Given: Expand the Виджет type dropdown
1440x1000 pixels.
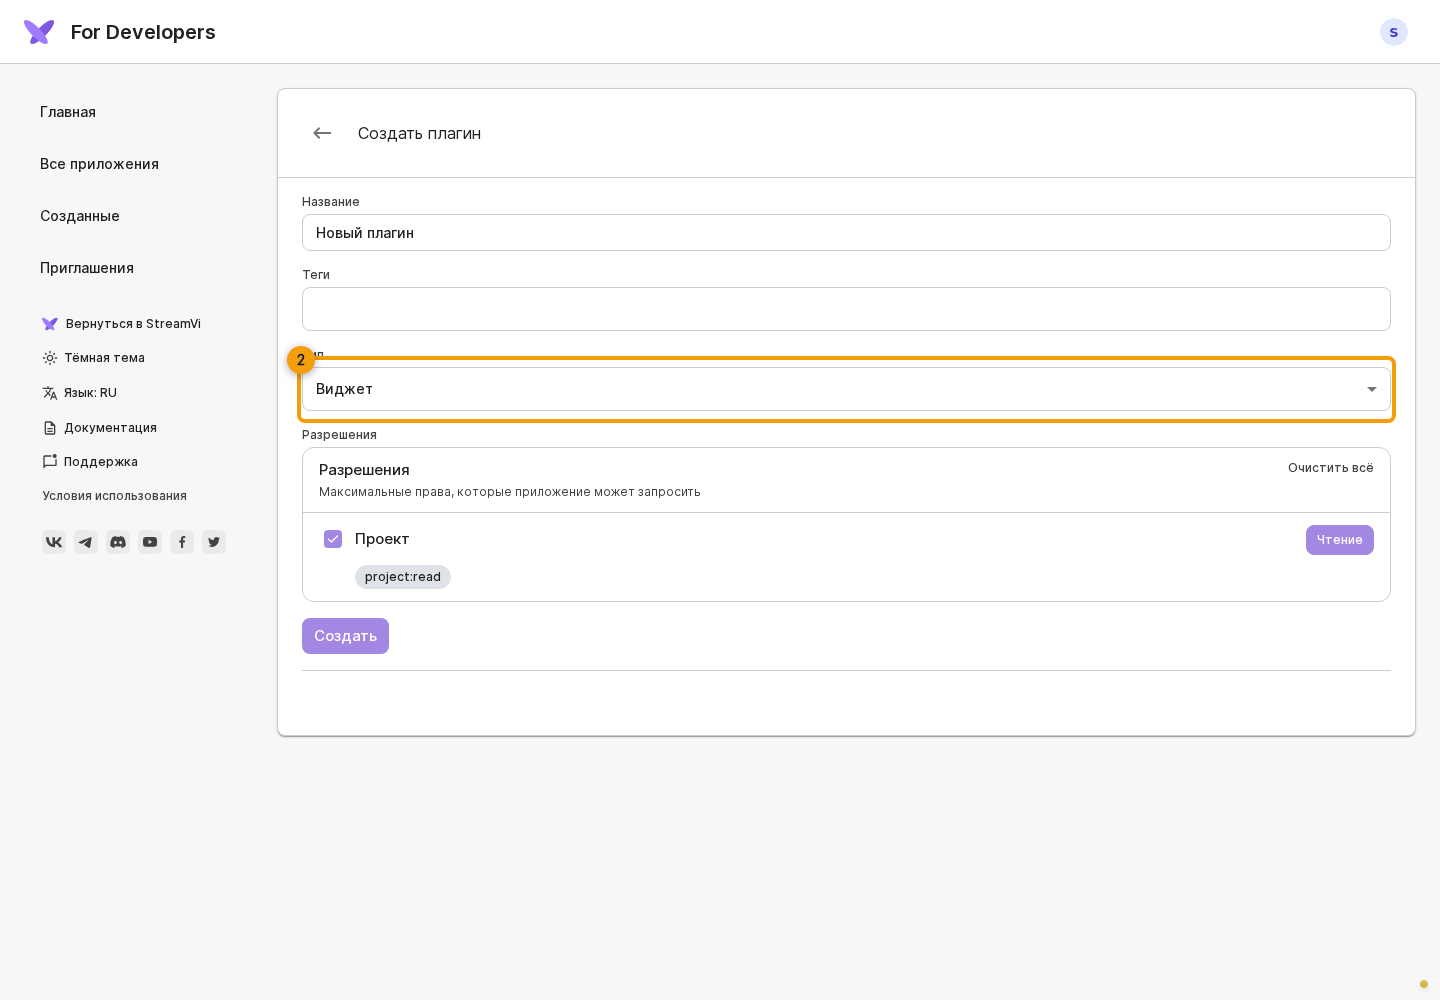Looking at the screenshot, I should pyautogui.click(x=846, y=389).
